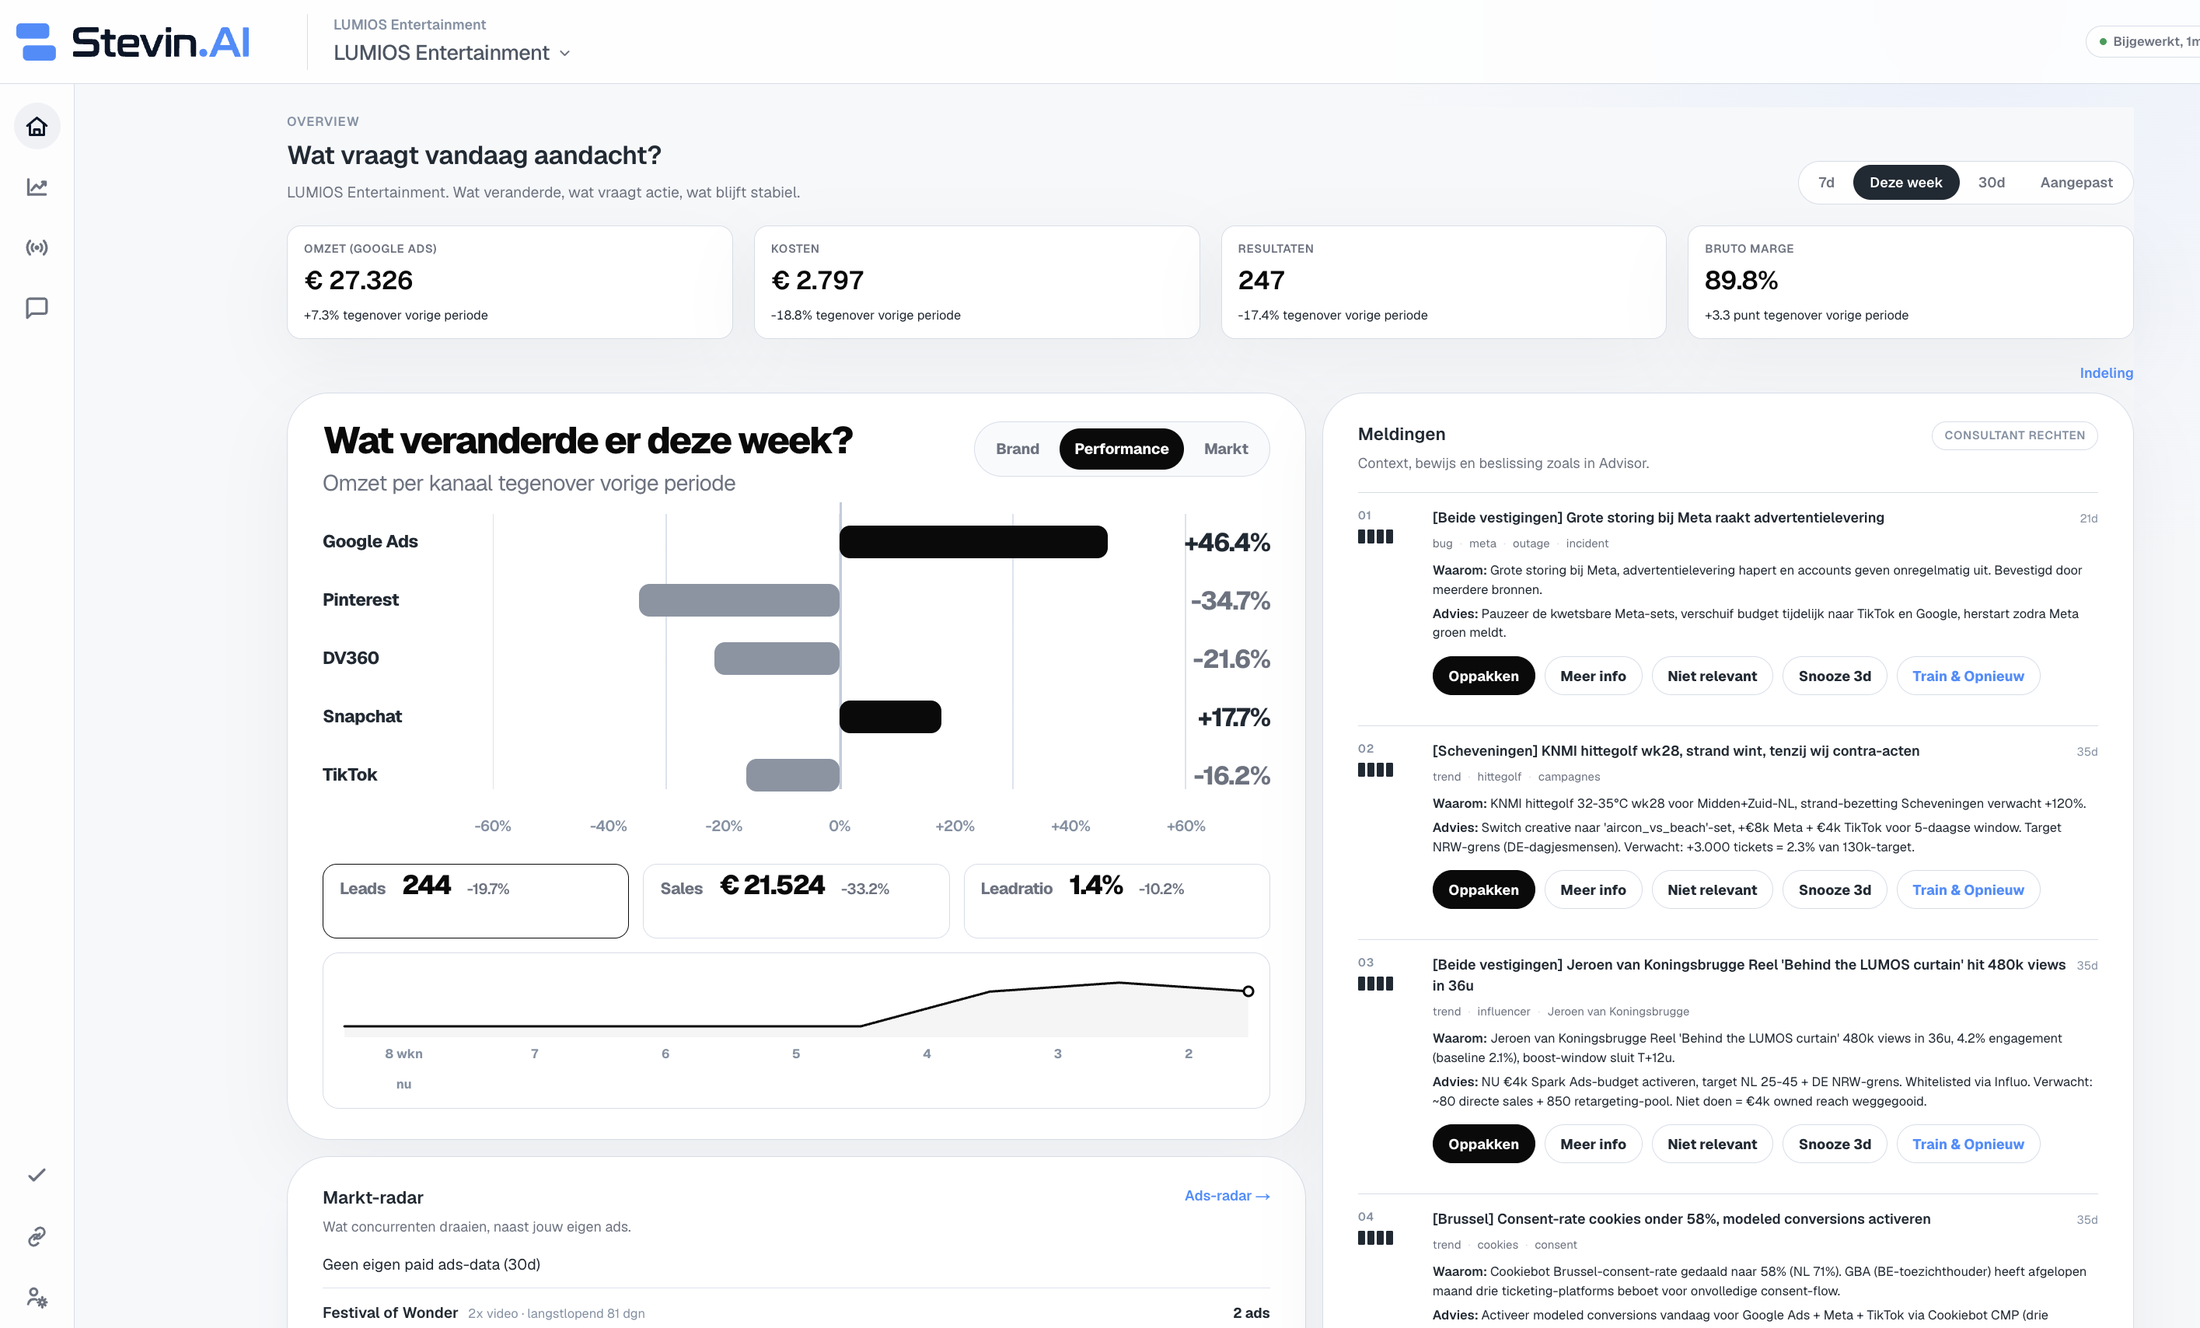Open the Ads-radar link

click(1227, 1196)
